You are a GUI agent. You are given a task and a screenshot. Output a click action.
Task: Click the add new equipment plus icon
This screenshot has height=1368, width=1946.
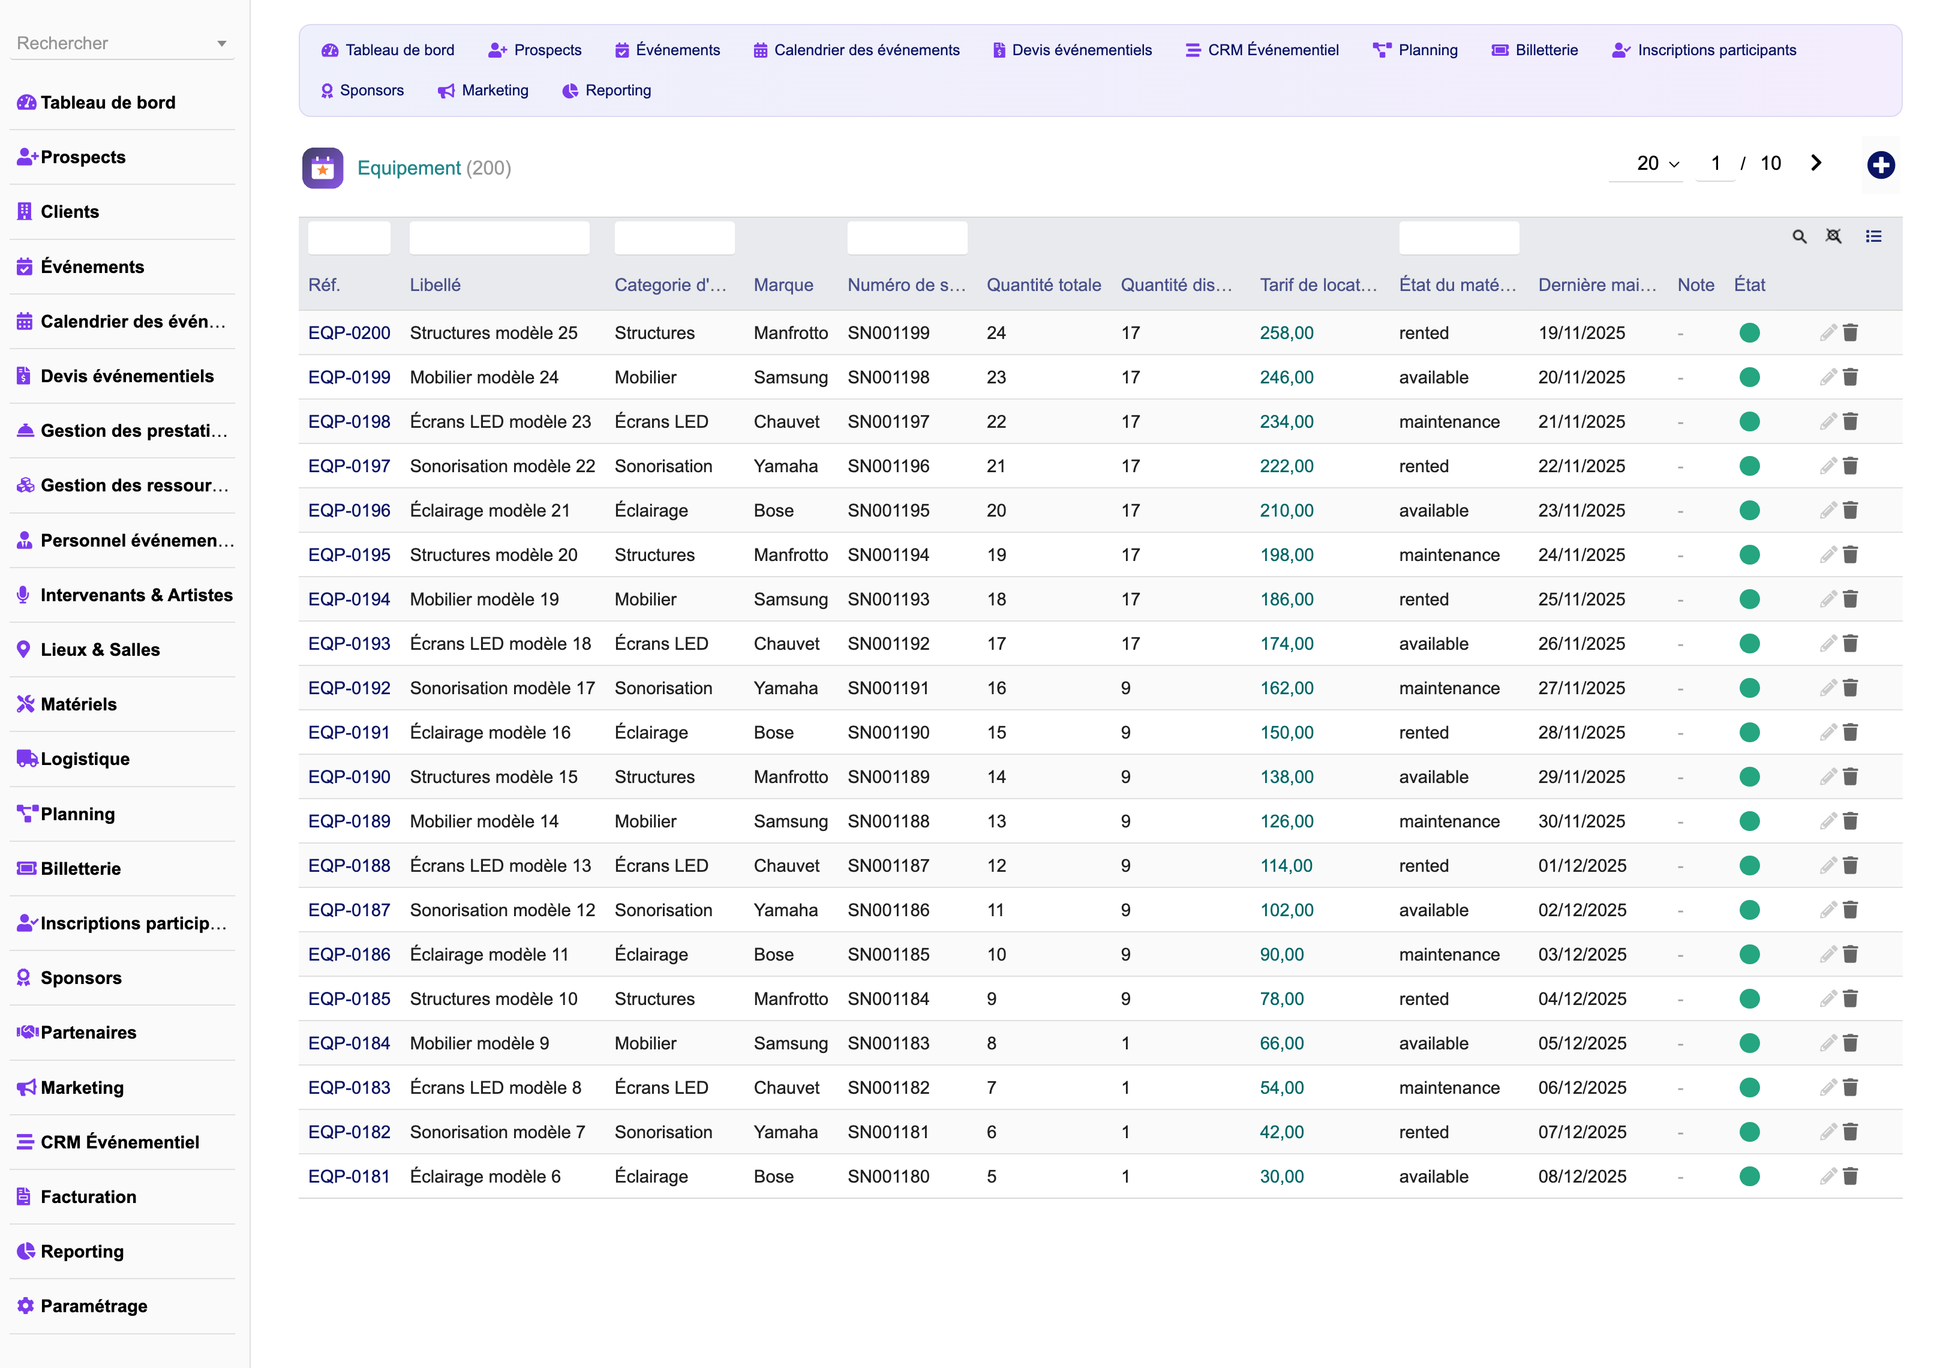tap(1880, 165)
